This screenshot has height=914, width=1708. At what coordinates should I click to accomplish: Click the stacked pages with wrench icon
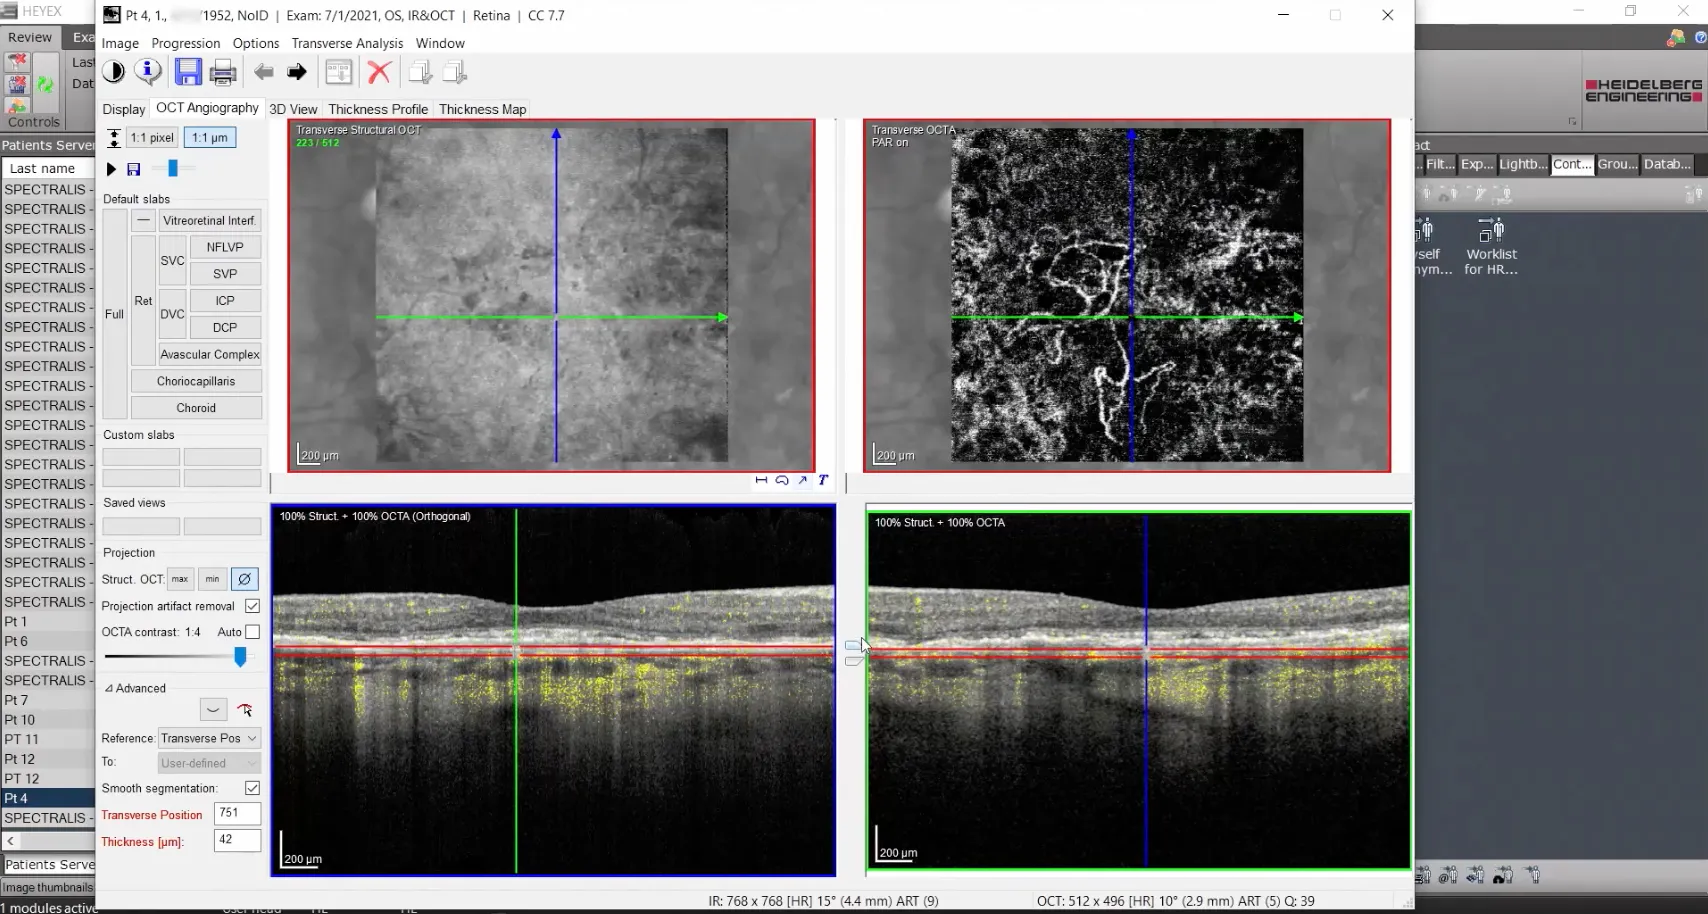(x=455, y=72)
